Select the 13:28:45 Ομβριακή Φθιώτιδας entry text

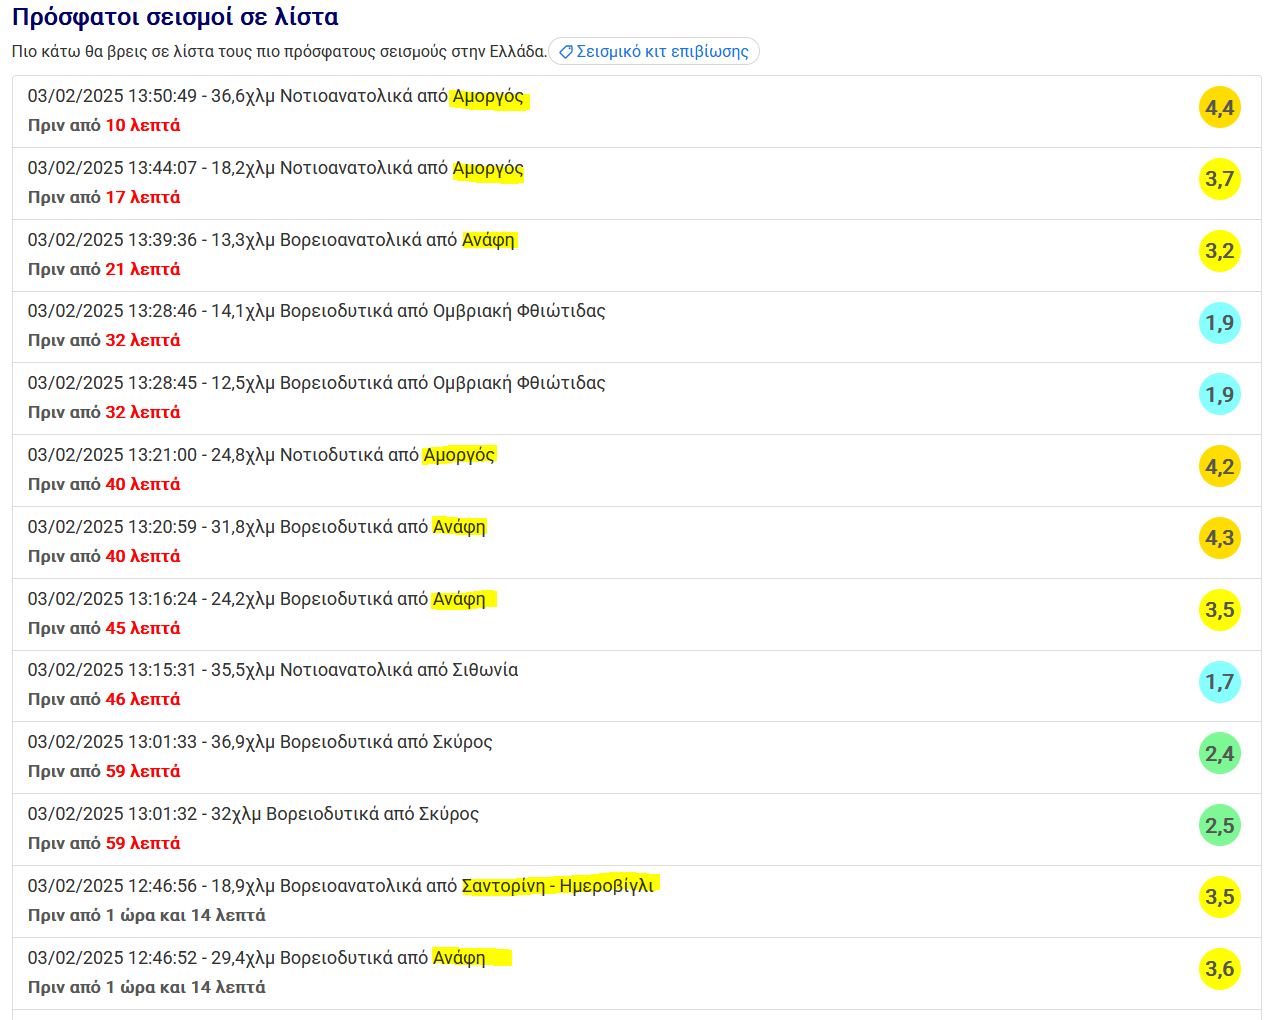(317, 383)
